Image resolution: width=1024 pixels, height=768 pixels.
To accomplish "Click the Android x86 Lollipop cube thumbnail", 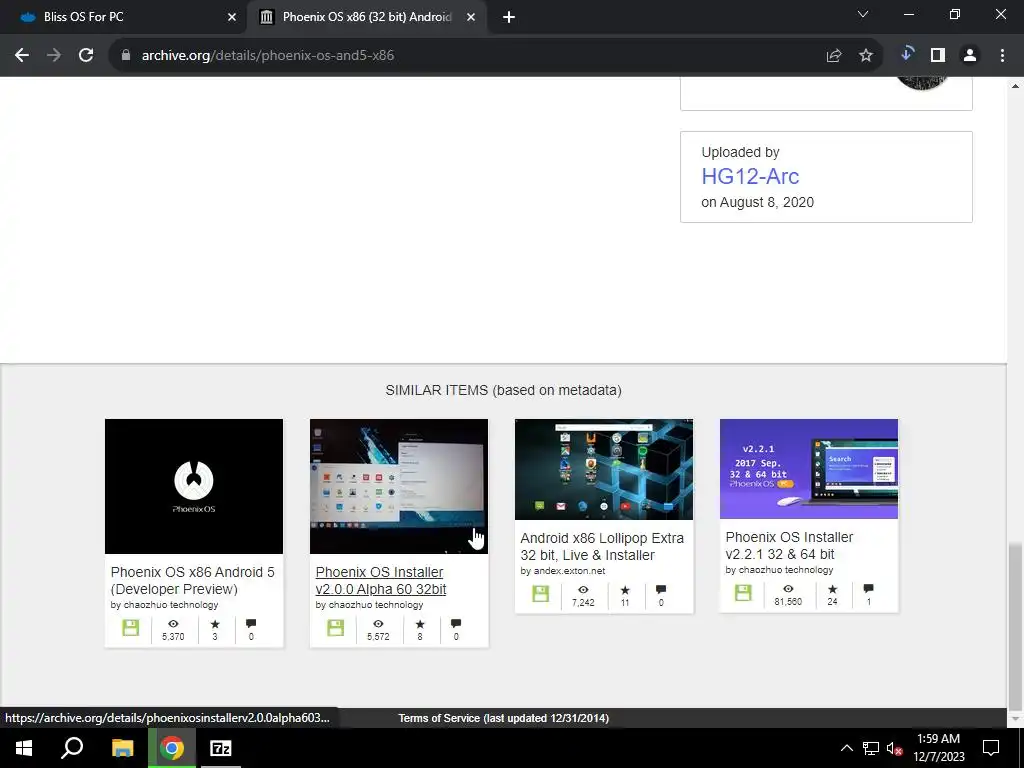I will point(604,470).
